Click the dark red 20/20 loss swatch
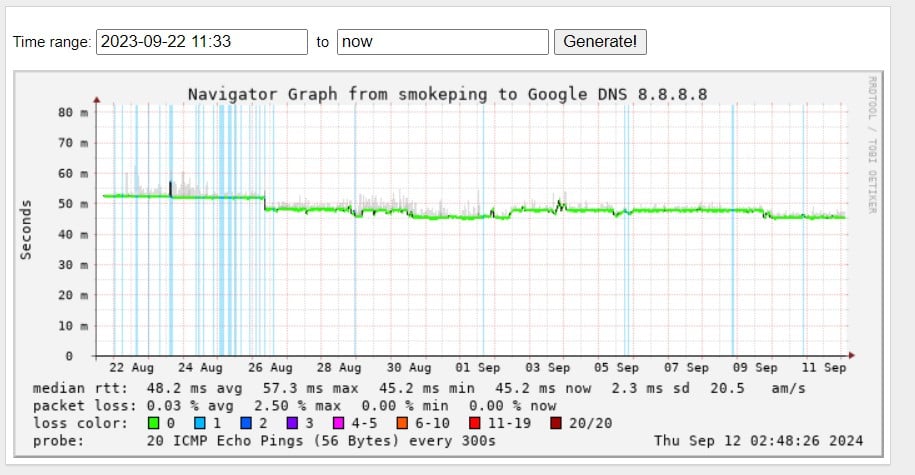Viewport: 915px width, 475px height. 556,423
